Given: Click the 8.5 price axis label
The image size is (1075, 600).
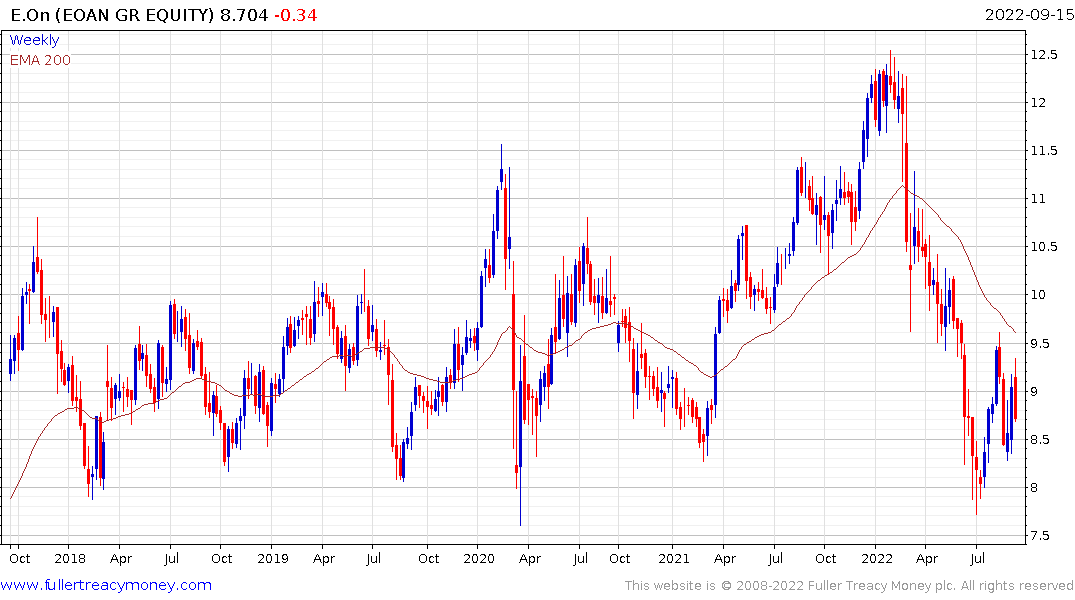Looking at the screenshot, I should pyautogui.click(x=1039, y=440).
